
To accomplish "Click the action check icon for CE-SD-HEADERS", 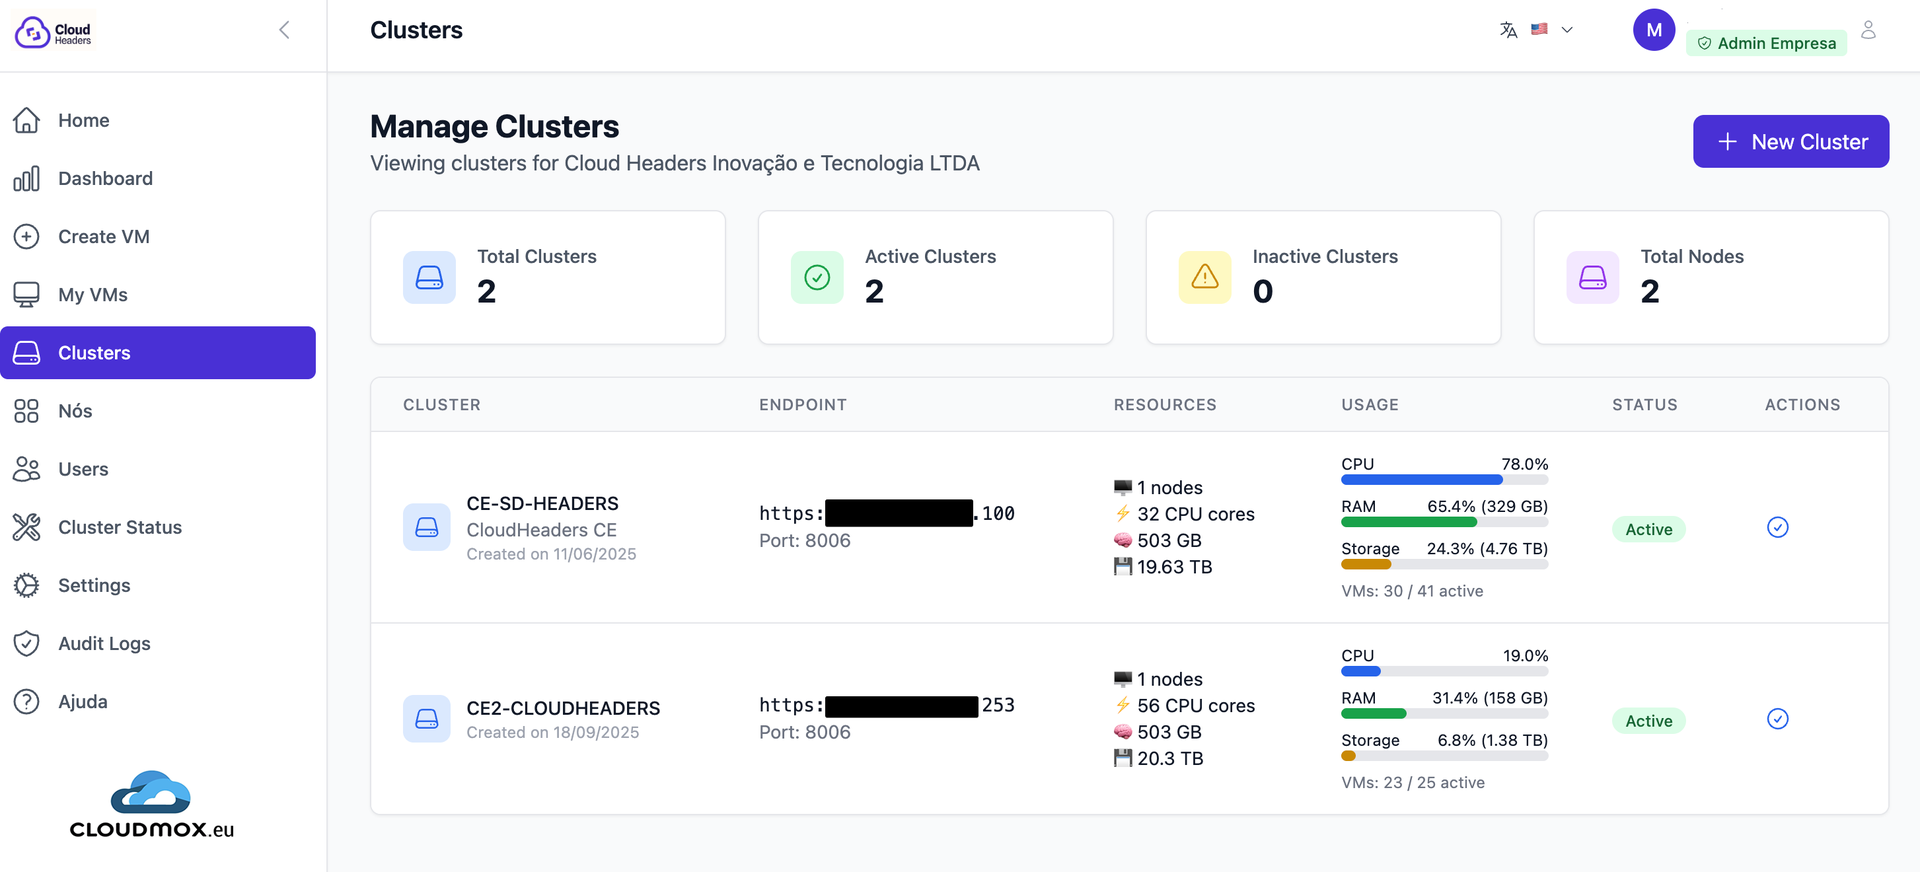I will point(1777,527).
